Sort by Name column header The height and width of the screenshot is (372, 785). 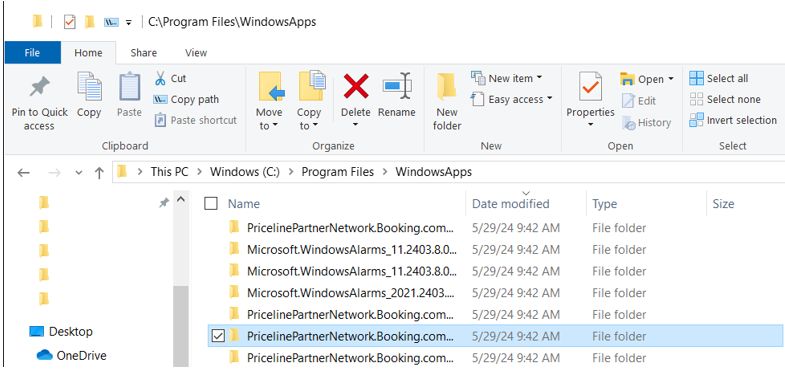pyautogui.click(x=244, y=204)
